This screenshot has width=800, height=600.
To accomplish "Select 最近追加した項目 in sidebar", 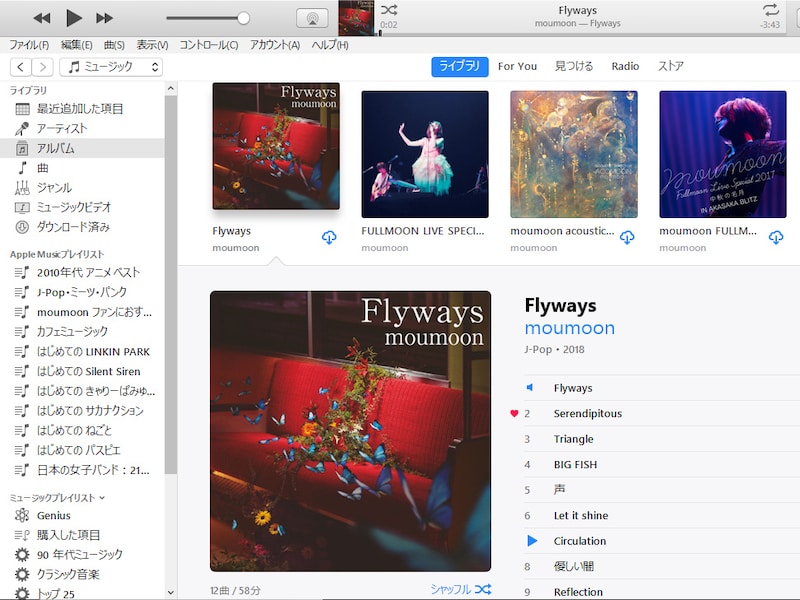I will (82, 109).
